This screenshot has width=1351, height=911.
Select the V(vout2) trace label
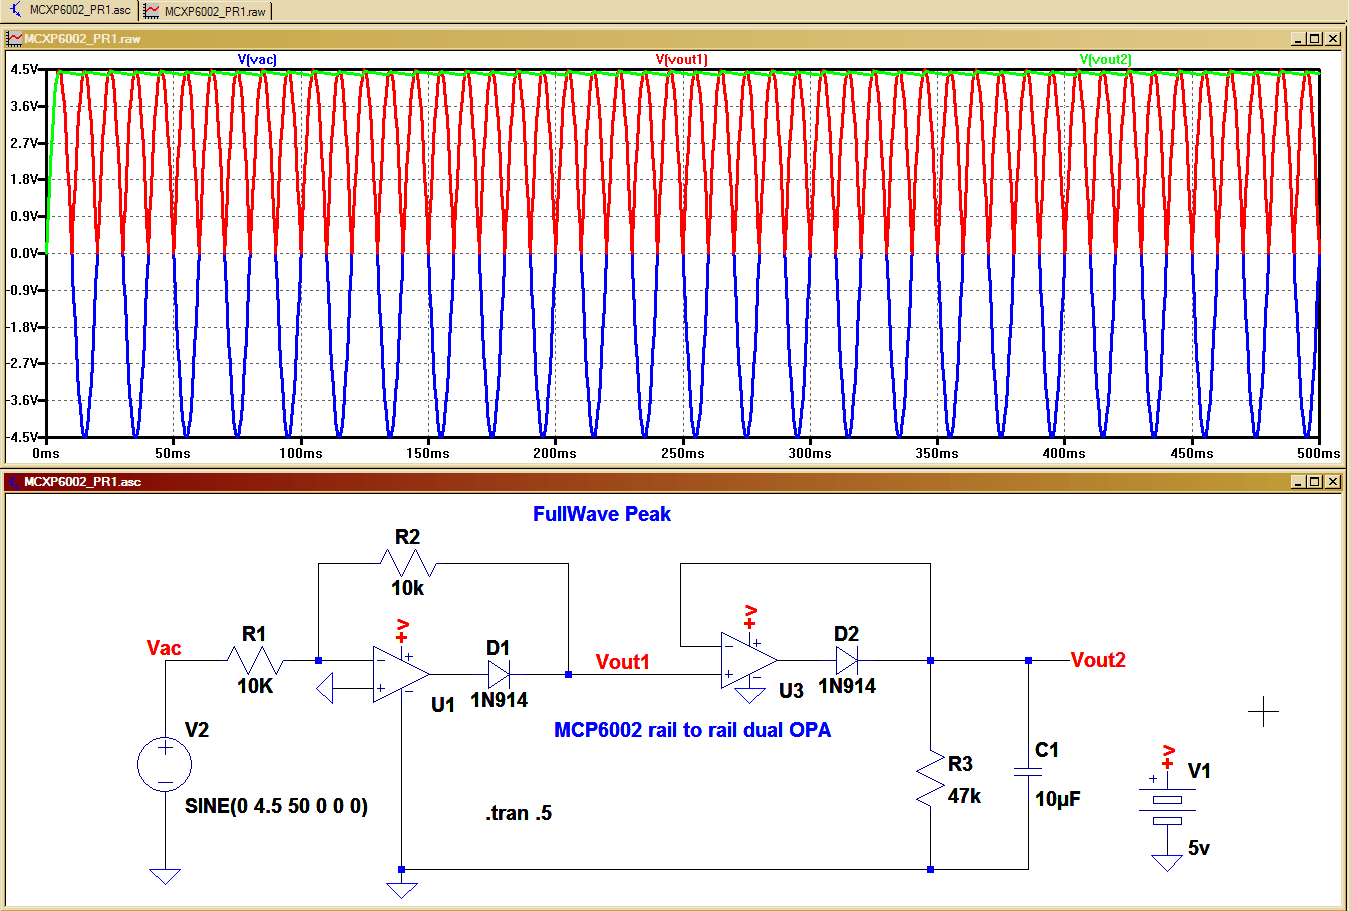click(x=1105, y=59)
